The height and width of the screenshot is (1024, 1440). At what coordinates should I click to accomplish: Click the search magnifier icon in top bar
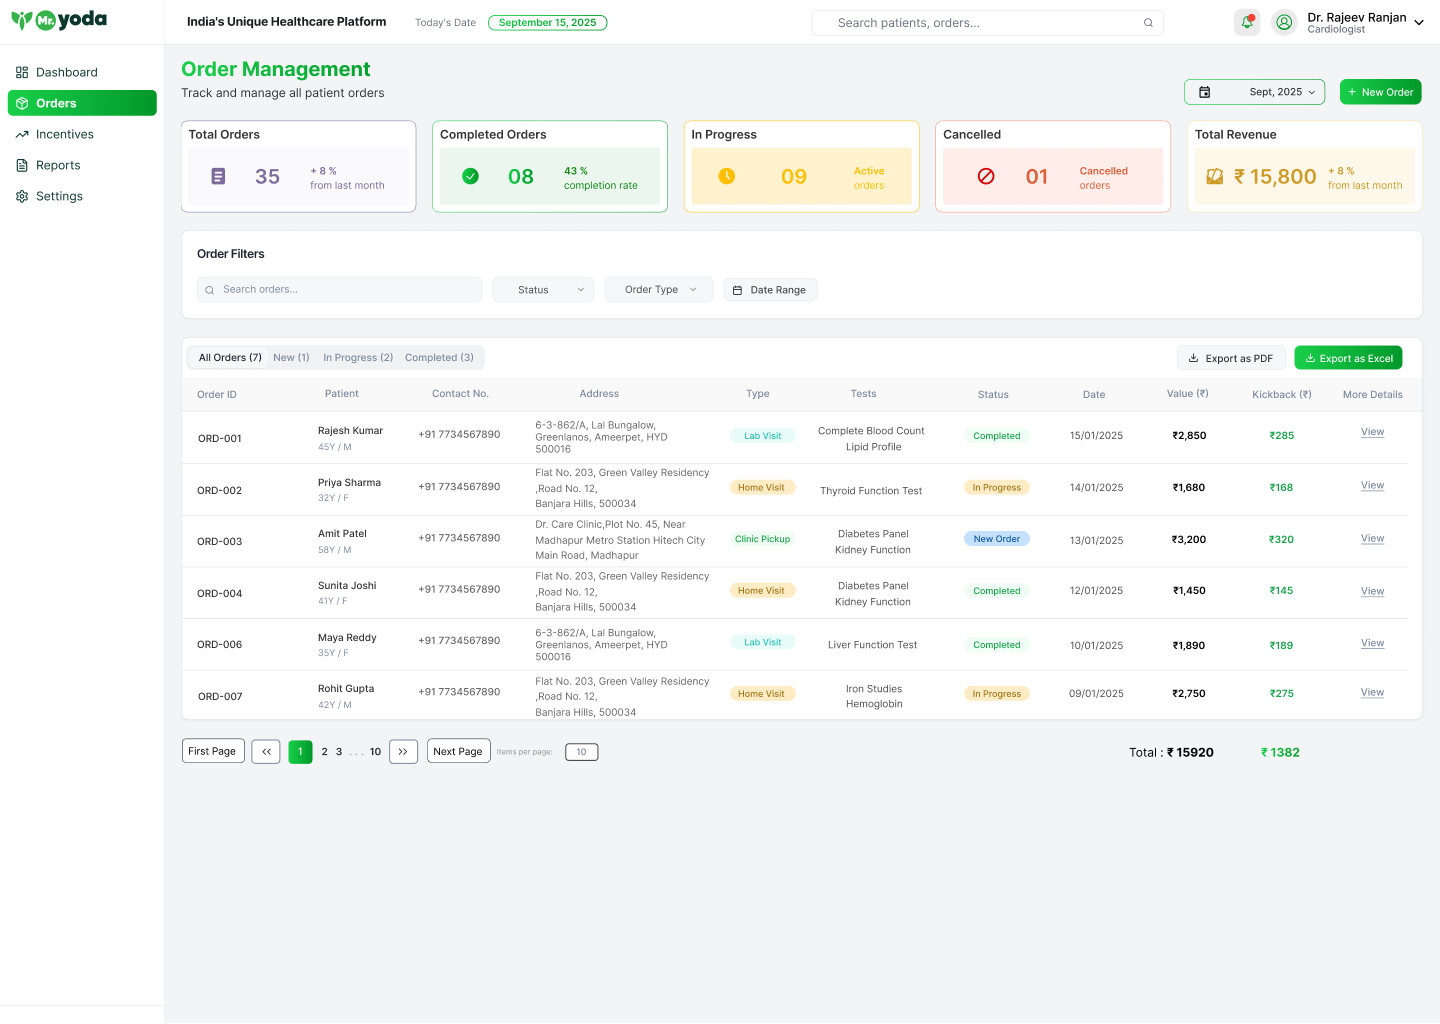pyautogui.click(x=1148, y=23)
